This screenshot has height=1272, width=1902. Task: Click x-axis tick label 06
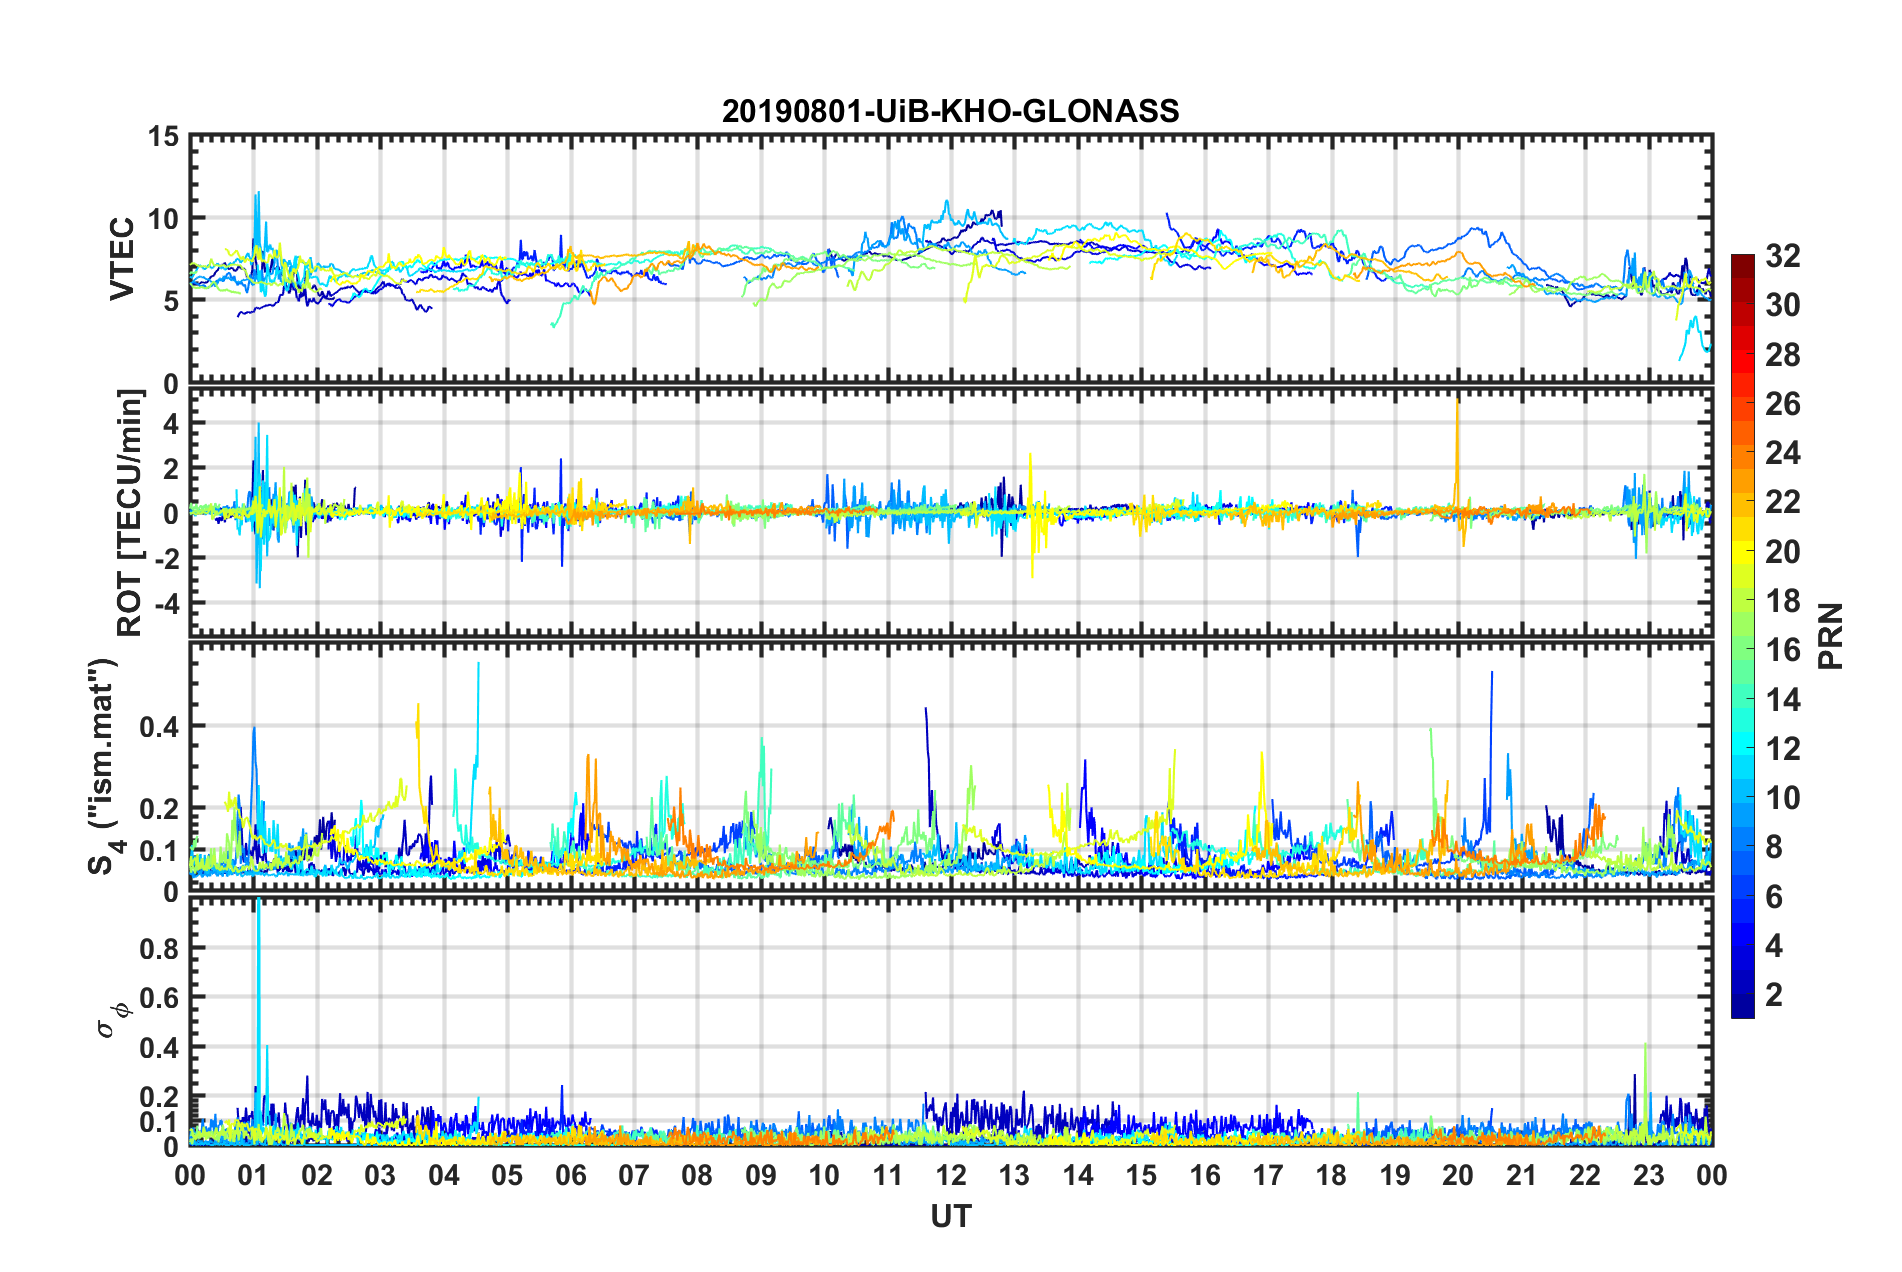click(571, 1175)
